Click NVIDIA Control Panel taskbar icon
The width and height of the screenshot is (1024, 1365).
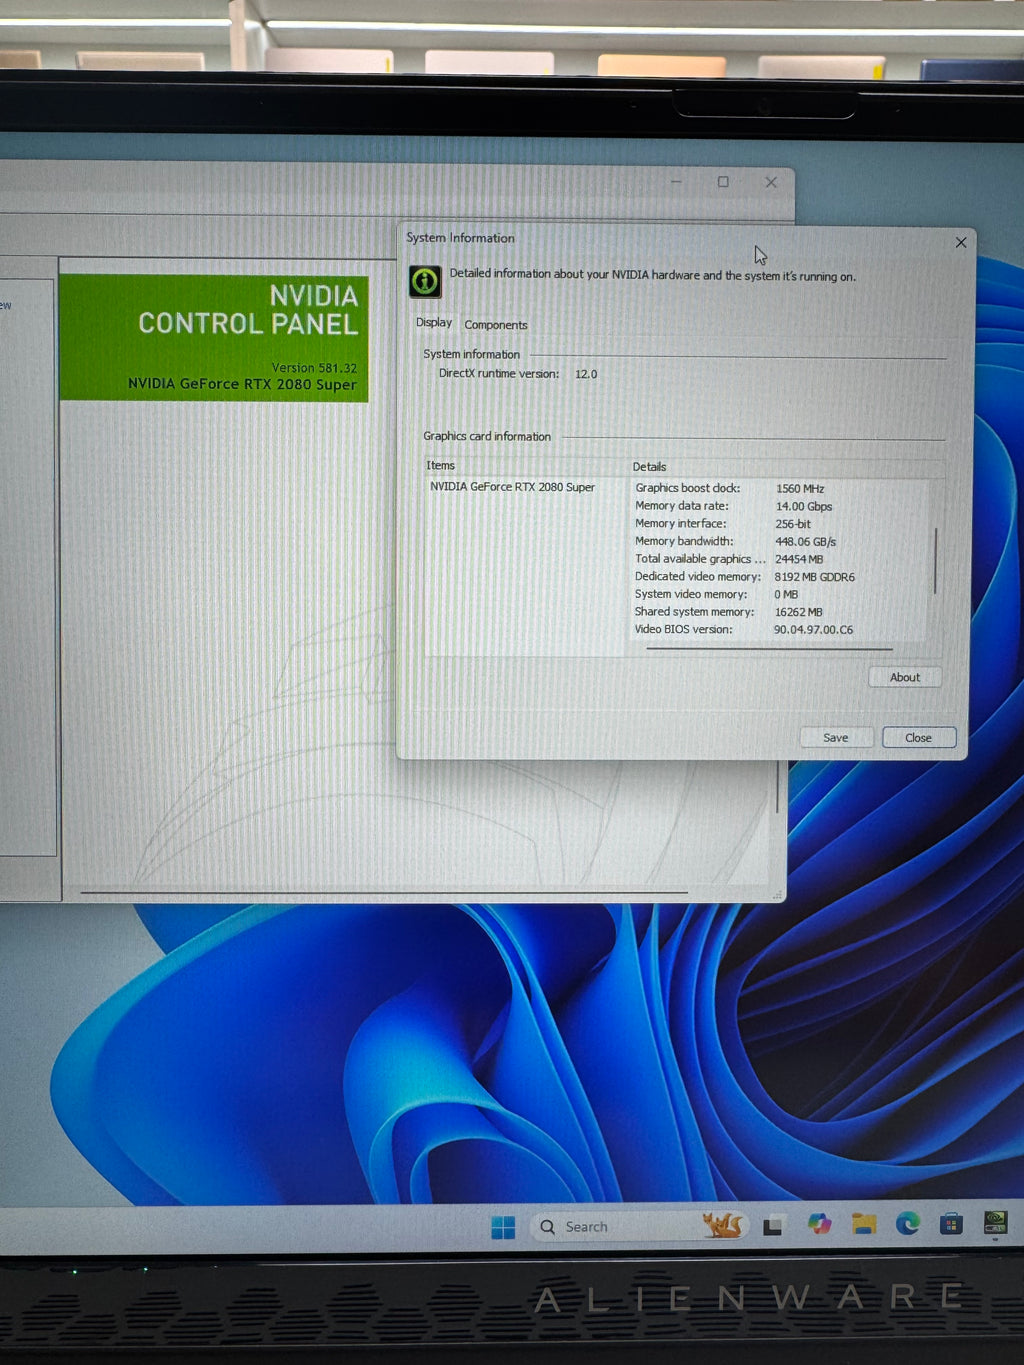click(995, 1222)
